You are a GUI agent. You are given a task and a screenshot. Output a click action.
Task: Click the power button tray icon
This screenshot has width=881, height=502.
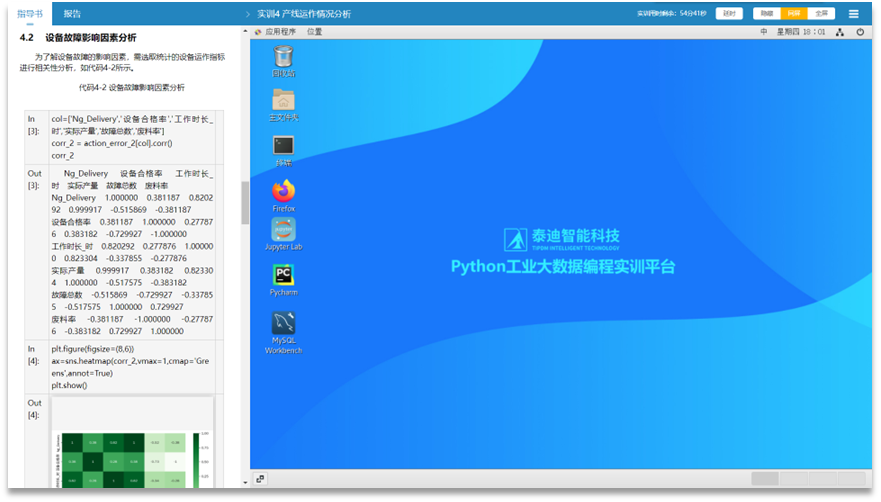pyautogui.click(x=860, y=32)
